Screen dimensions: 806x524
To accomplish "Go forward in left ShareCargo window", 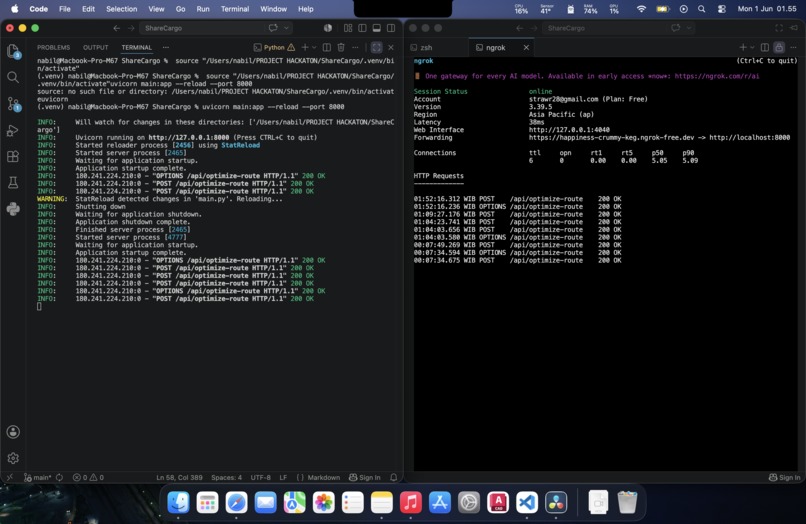I will 131,28.
